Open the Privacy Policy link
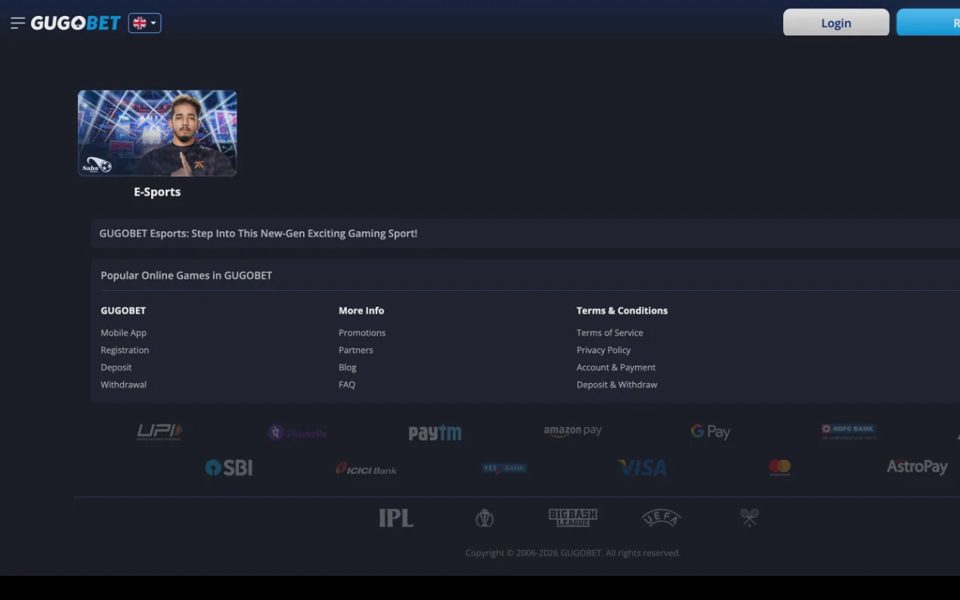The height and width of the screenshot is (600, 960). (x=604, y=350)
